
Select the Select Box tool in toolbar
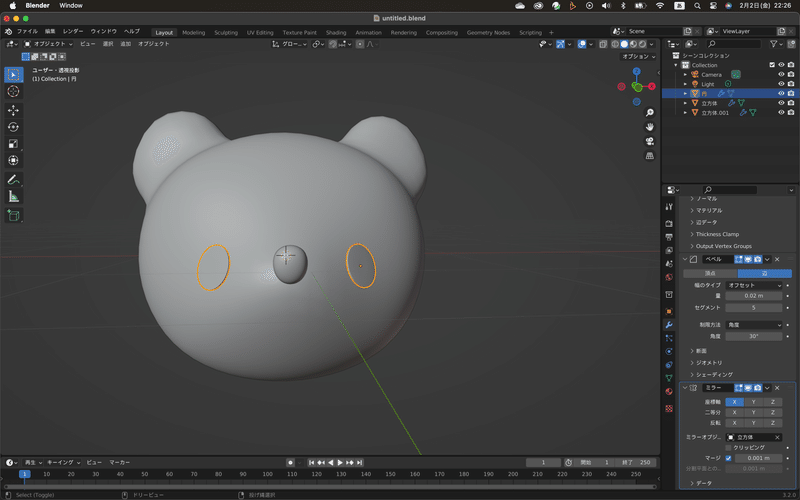14,74
